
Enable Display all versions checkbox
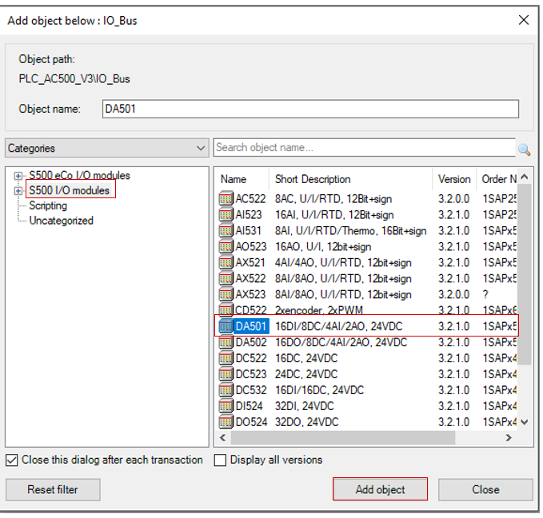[220, 461]
